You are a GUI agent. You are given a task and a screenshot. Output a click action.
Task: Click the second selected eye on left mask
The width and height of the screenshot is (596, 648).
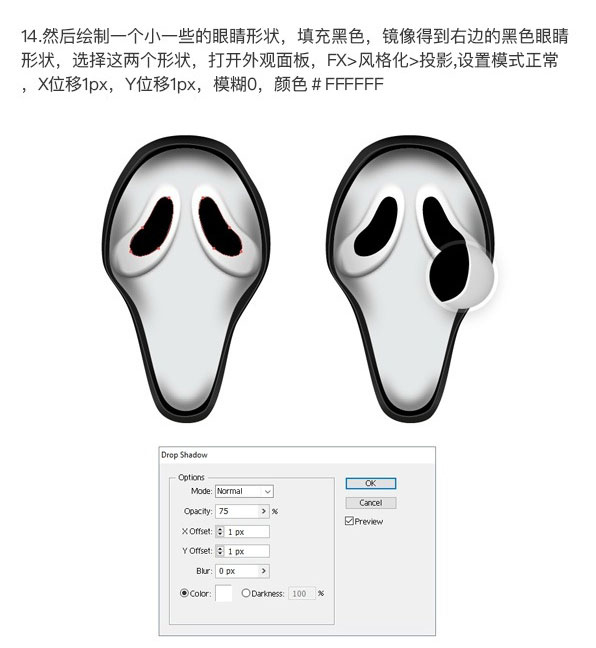[x=219, y=226]
